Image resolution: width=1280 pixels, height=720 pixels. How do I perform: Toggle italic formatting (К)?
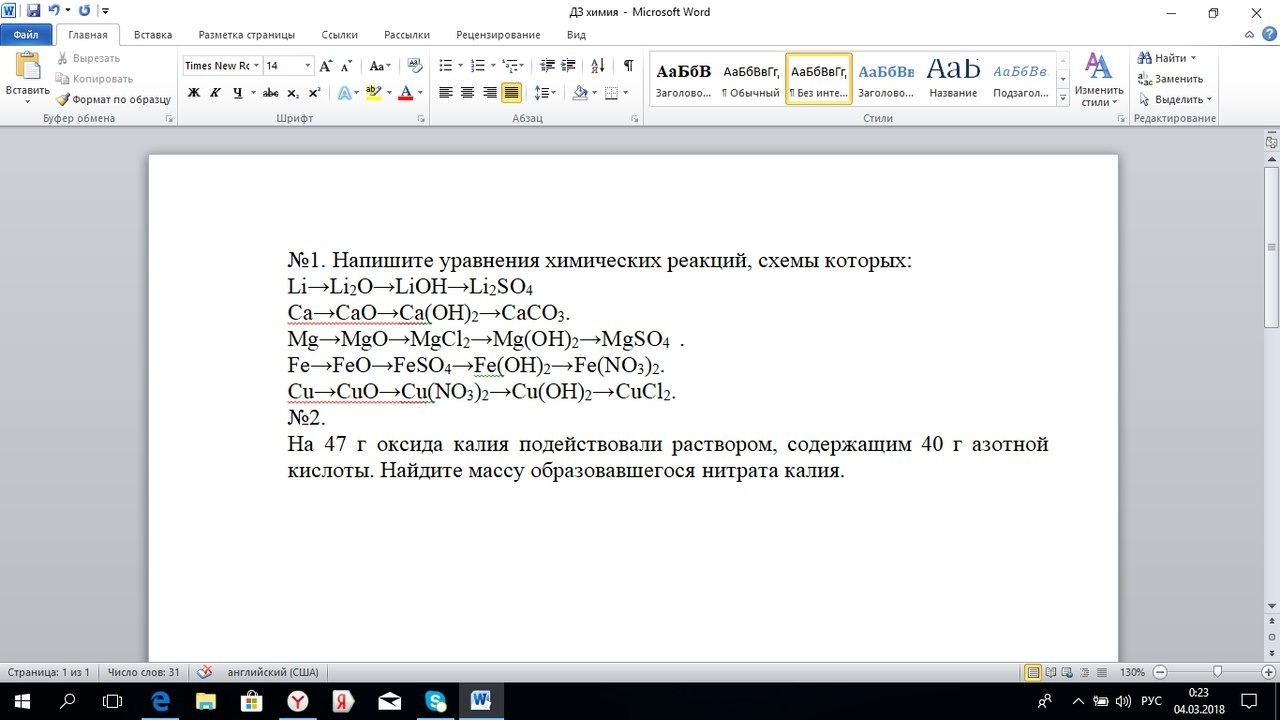tap(215, 93)
